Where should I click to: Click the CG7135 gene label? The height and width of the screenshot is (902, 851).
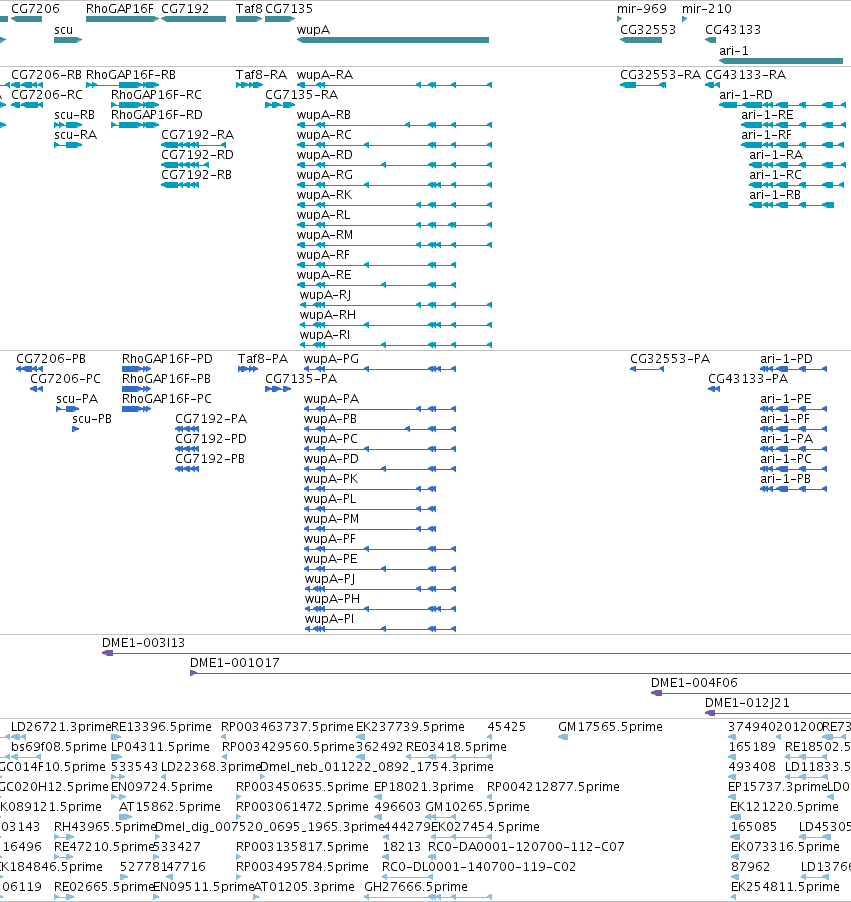[289, 9]
